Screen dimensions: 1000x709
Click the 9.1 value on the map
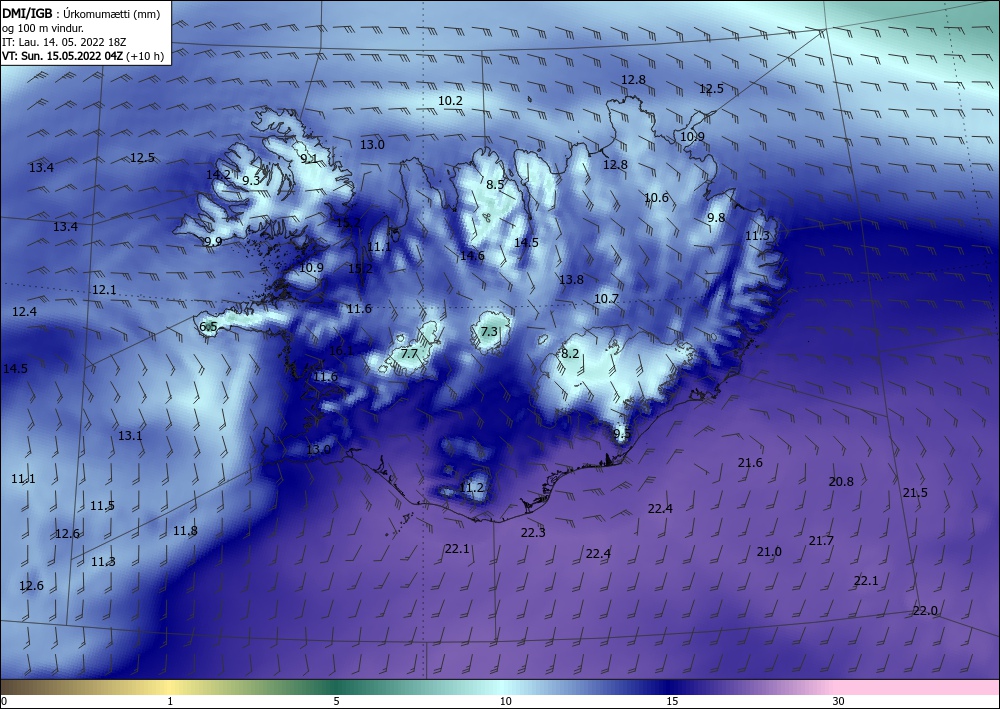(x=309, y=158)
